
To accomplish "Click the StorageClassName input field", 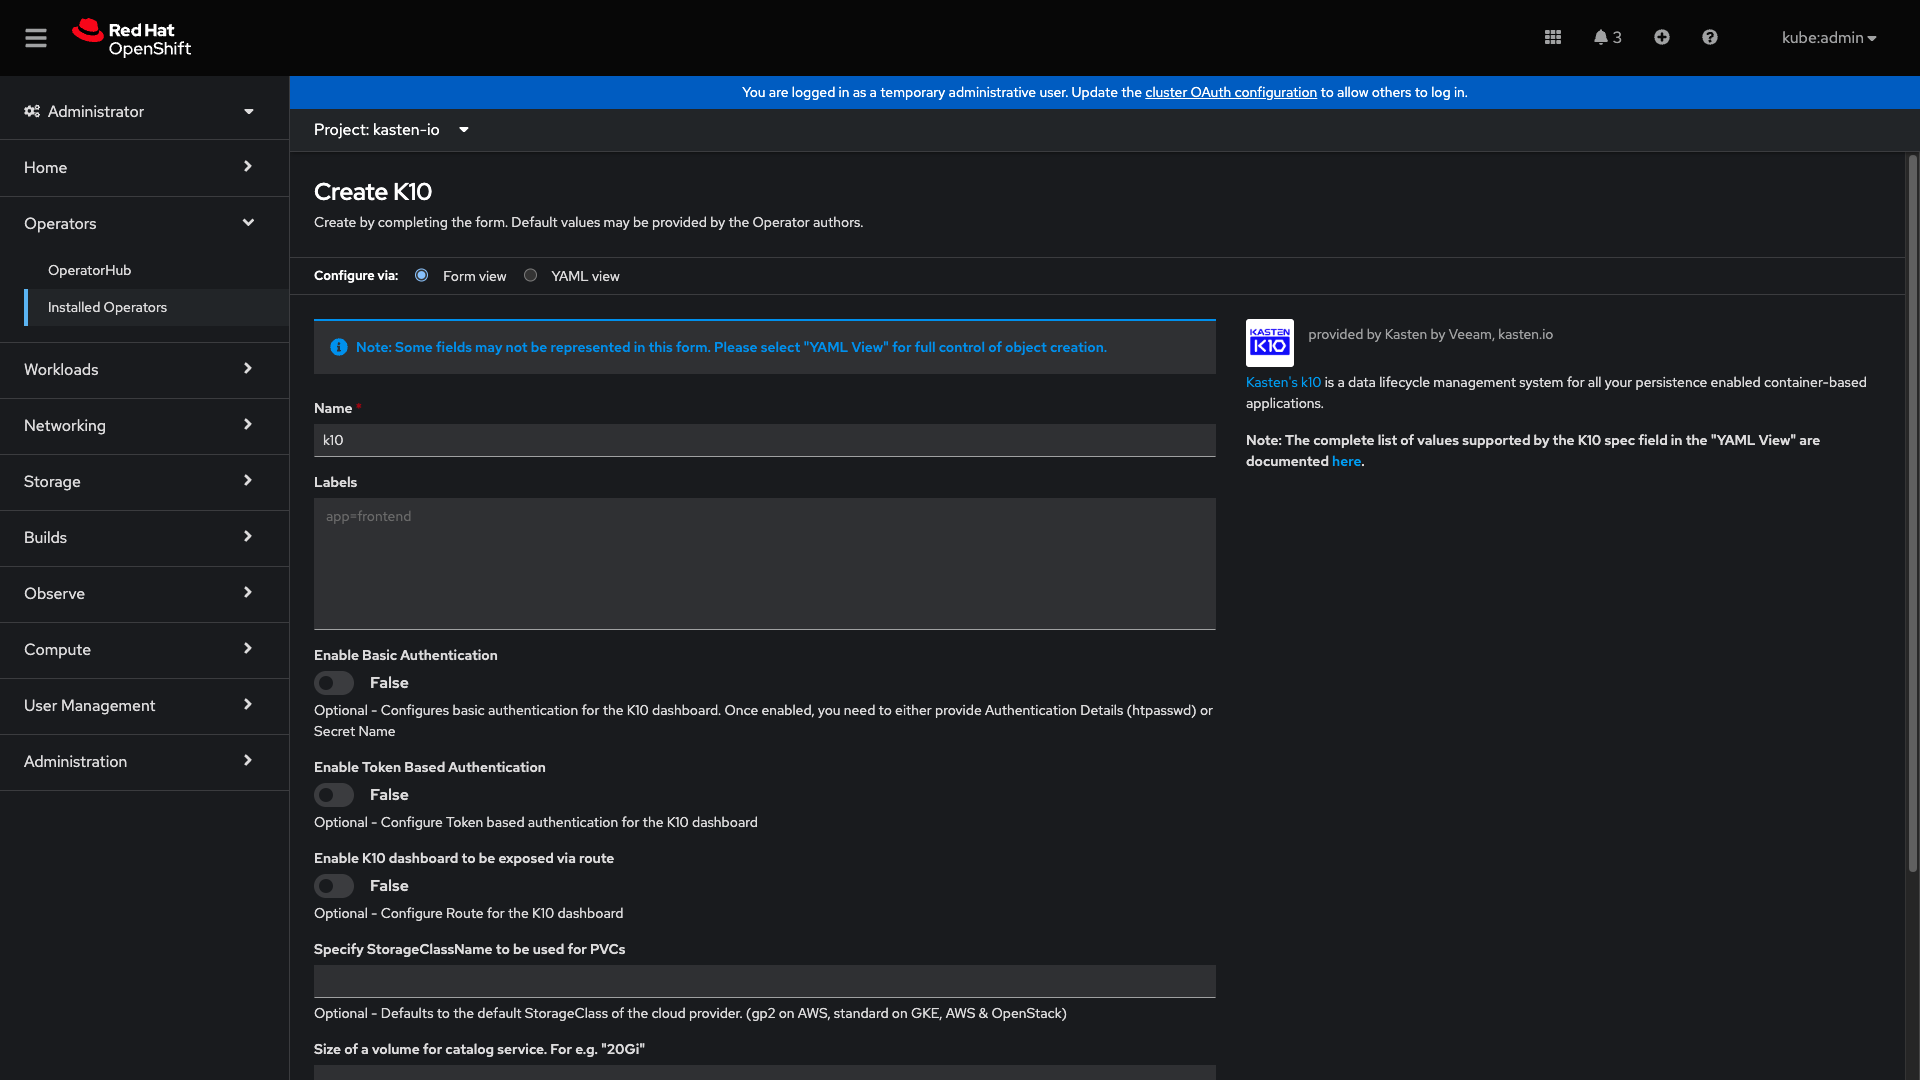I will click(765, 981).
